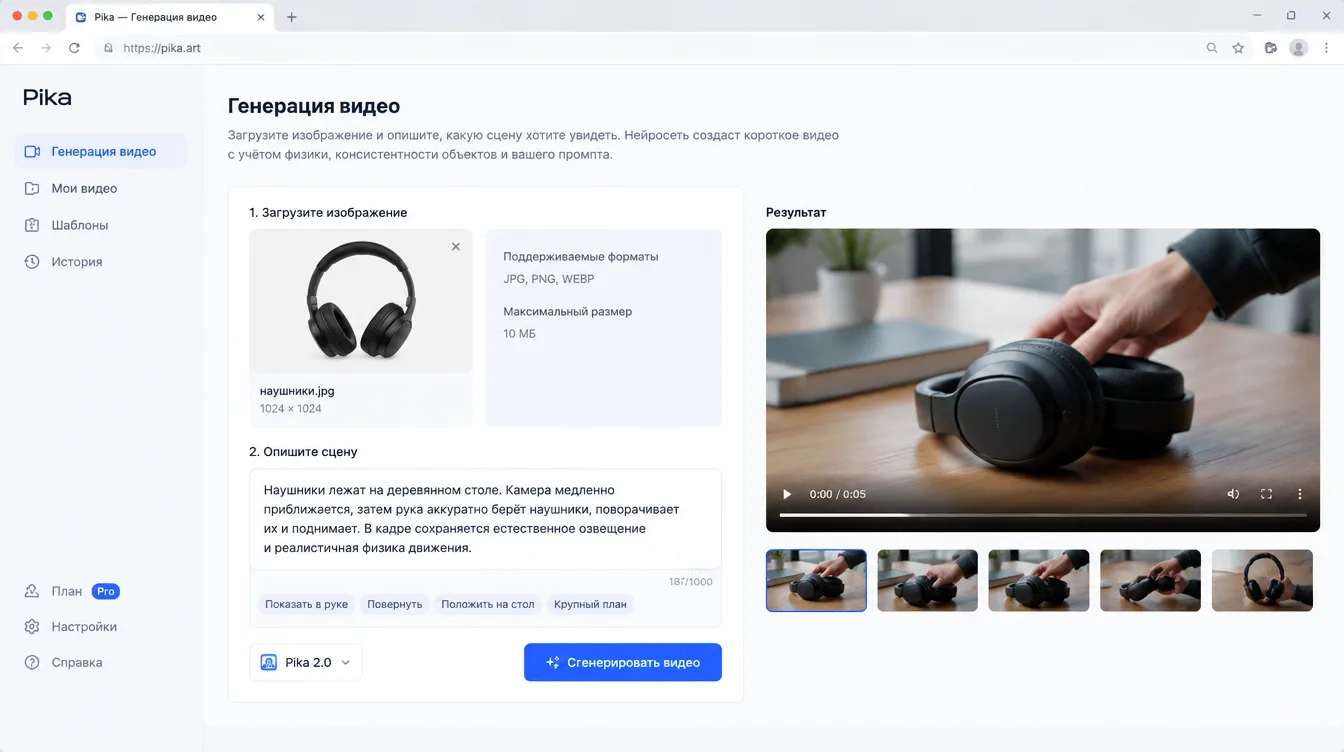This screenshot has height=752, width=1344.
Task: Click the 0:00 / 0:05 video time
Action: pos(838,494)
